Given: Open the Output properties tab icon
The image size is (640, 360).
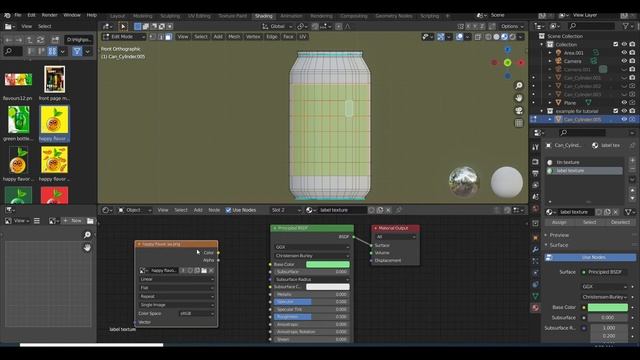Looking at the screenshot, I should pos(535,173).
